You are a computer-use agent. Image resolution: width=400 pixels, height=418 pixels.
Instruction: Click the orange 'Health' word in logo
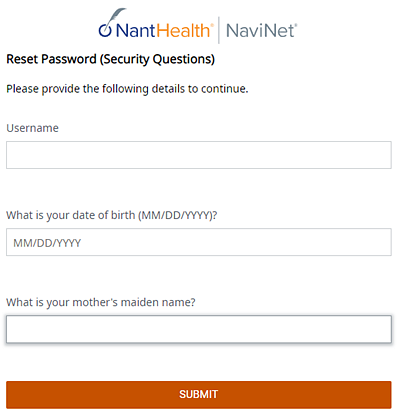click(x=183, y=30)
